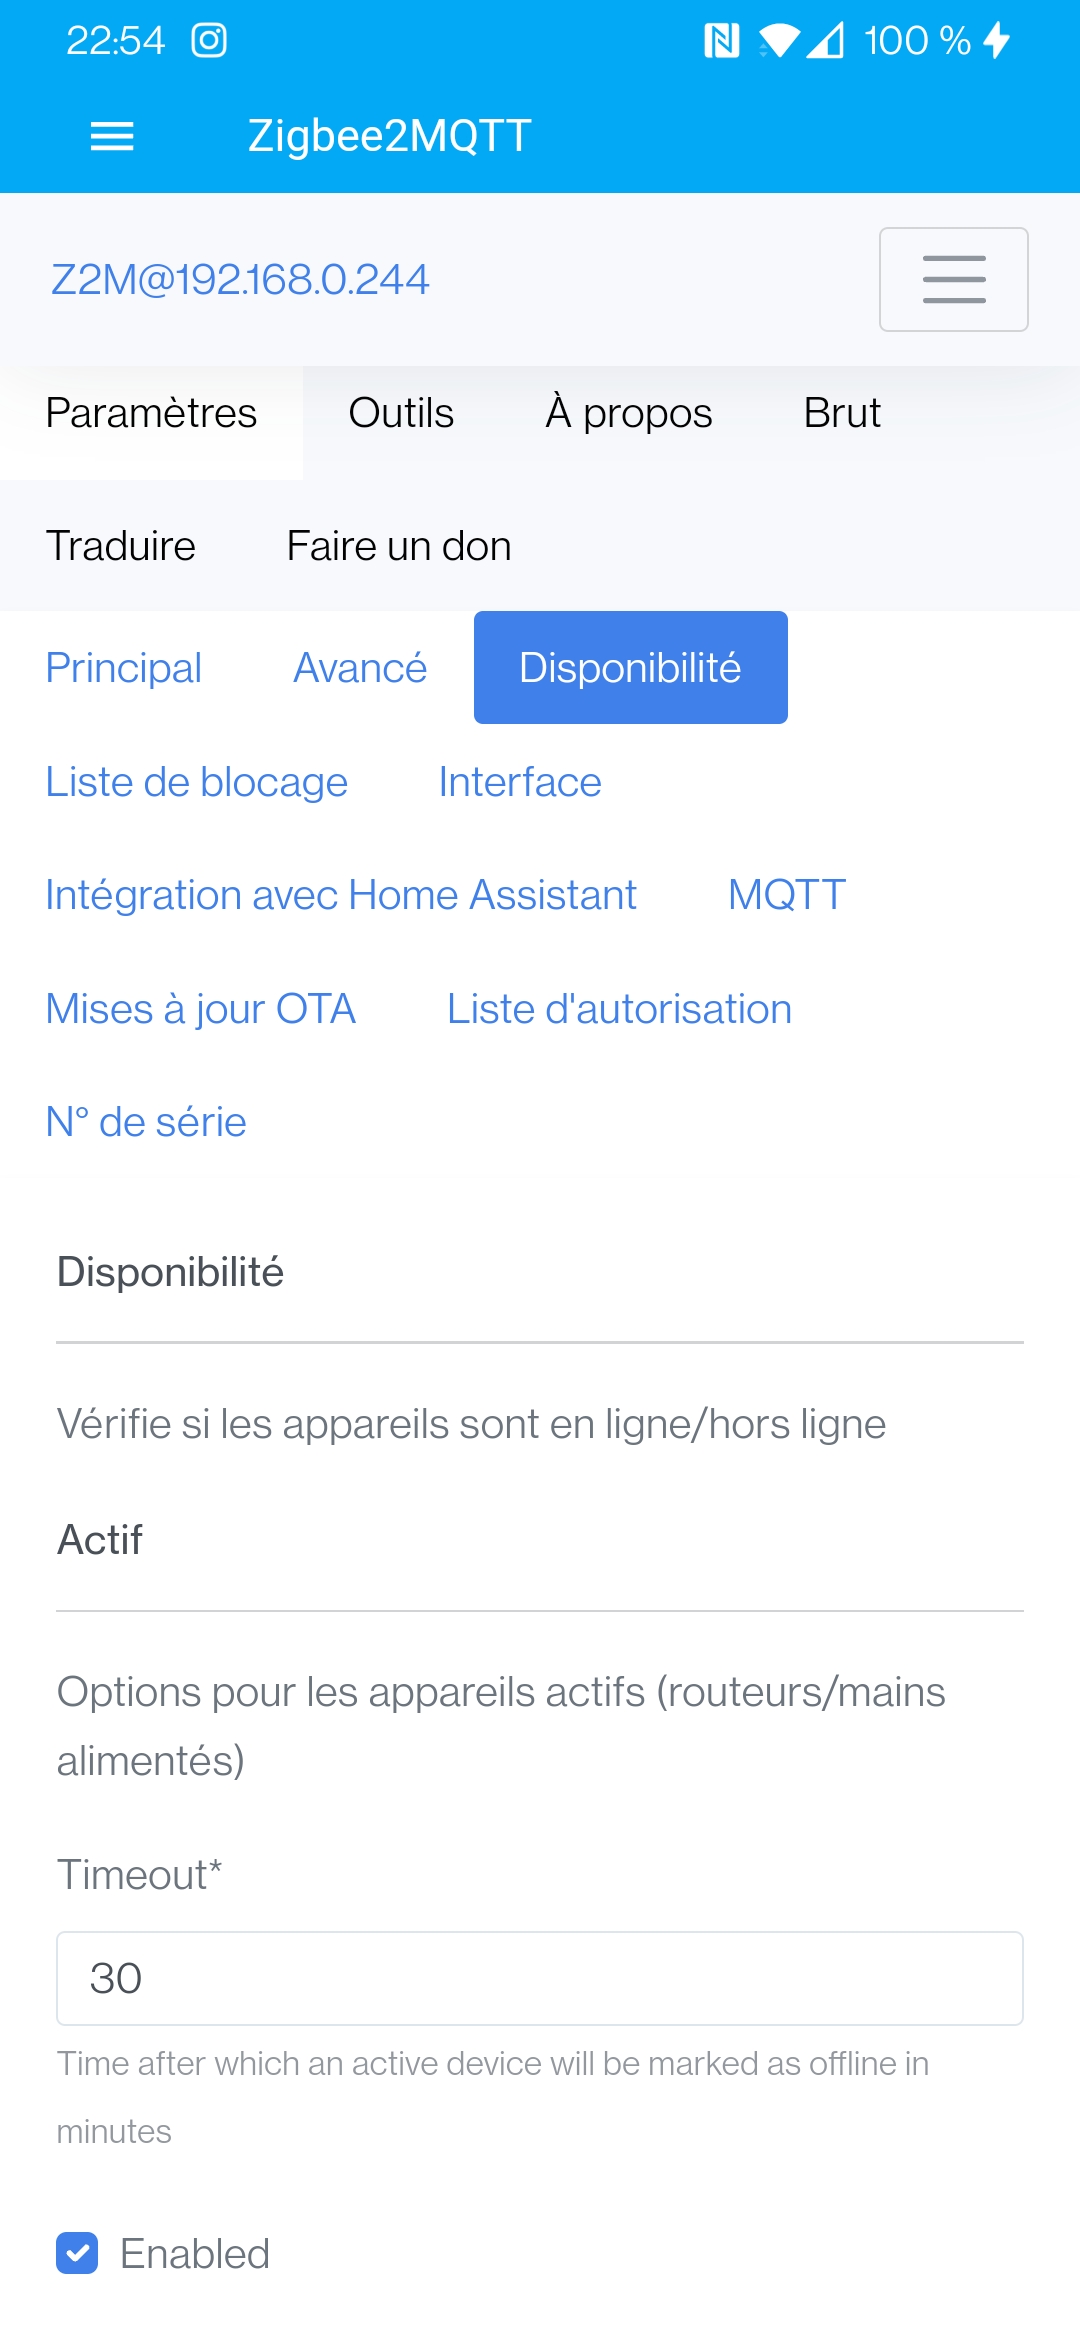Screen dimensions: 1080x2340
Task: Open the app drawer hamburger menu
Action: pyautogui.click(x=112, y=136)
